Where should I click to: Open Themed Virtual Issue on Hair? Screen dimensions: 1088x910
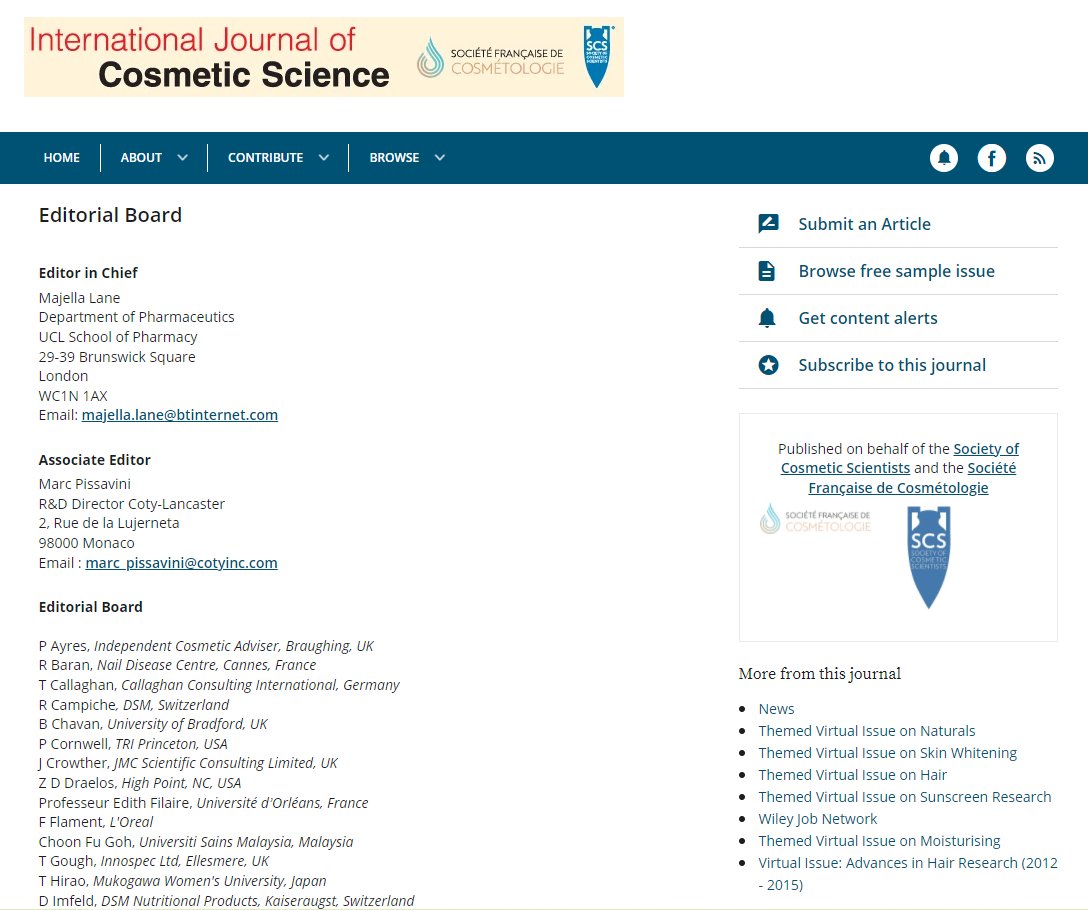(x=852, y=775)
